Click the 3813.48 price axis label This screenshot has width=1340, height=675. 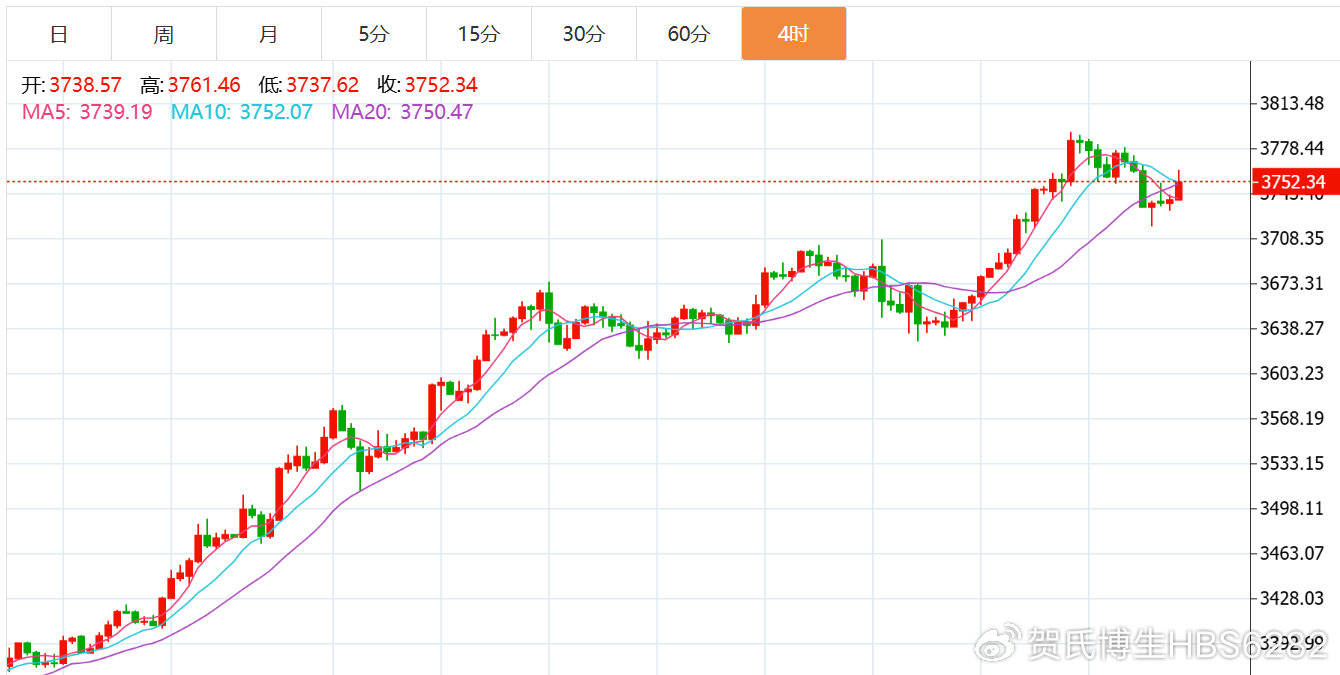pyautogui.click(x=1292, y=103)
